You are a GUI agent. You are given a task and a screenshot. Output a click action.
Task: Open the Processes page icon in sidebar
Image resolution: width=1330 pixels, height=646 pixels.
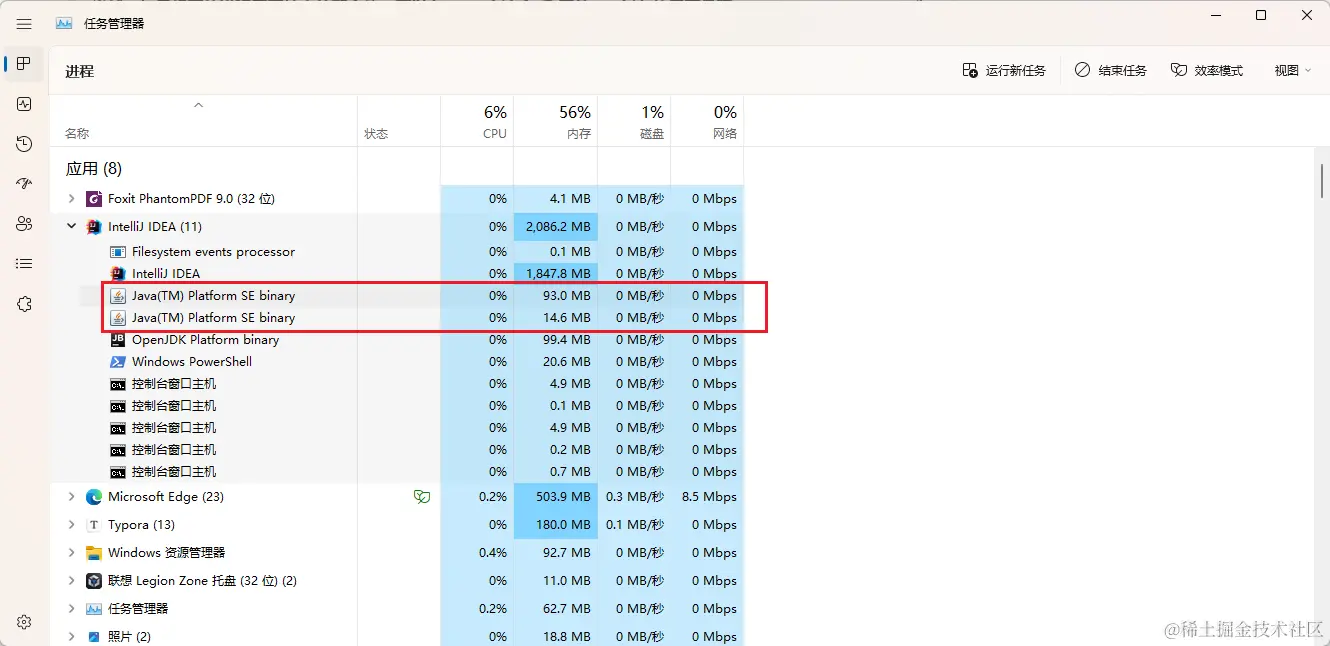pos(24,64)
